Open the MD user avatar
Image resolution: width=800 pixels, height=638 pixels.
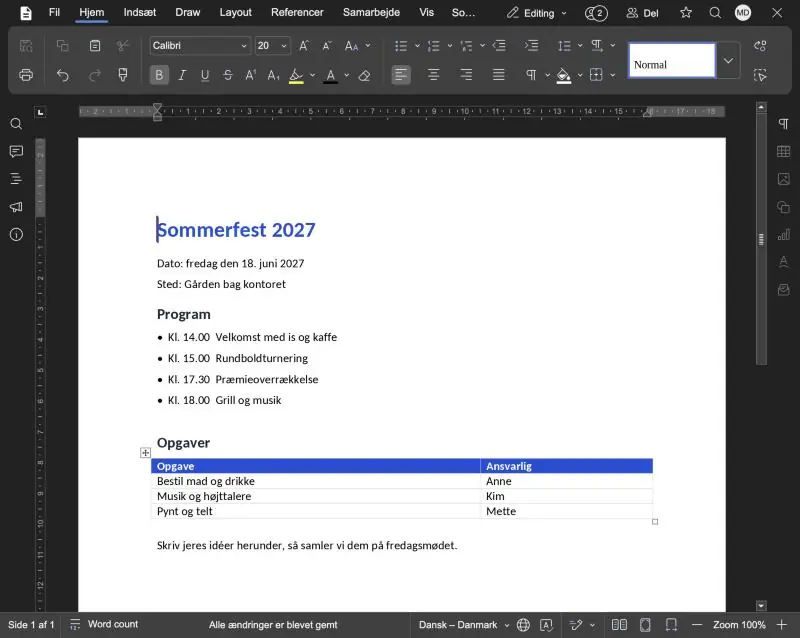743,13
